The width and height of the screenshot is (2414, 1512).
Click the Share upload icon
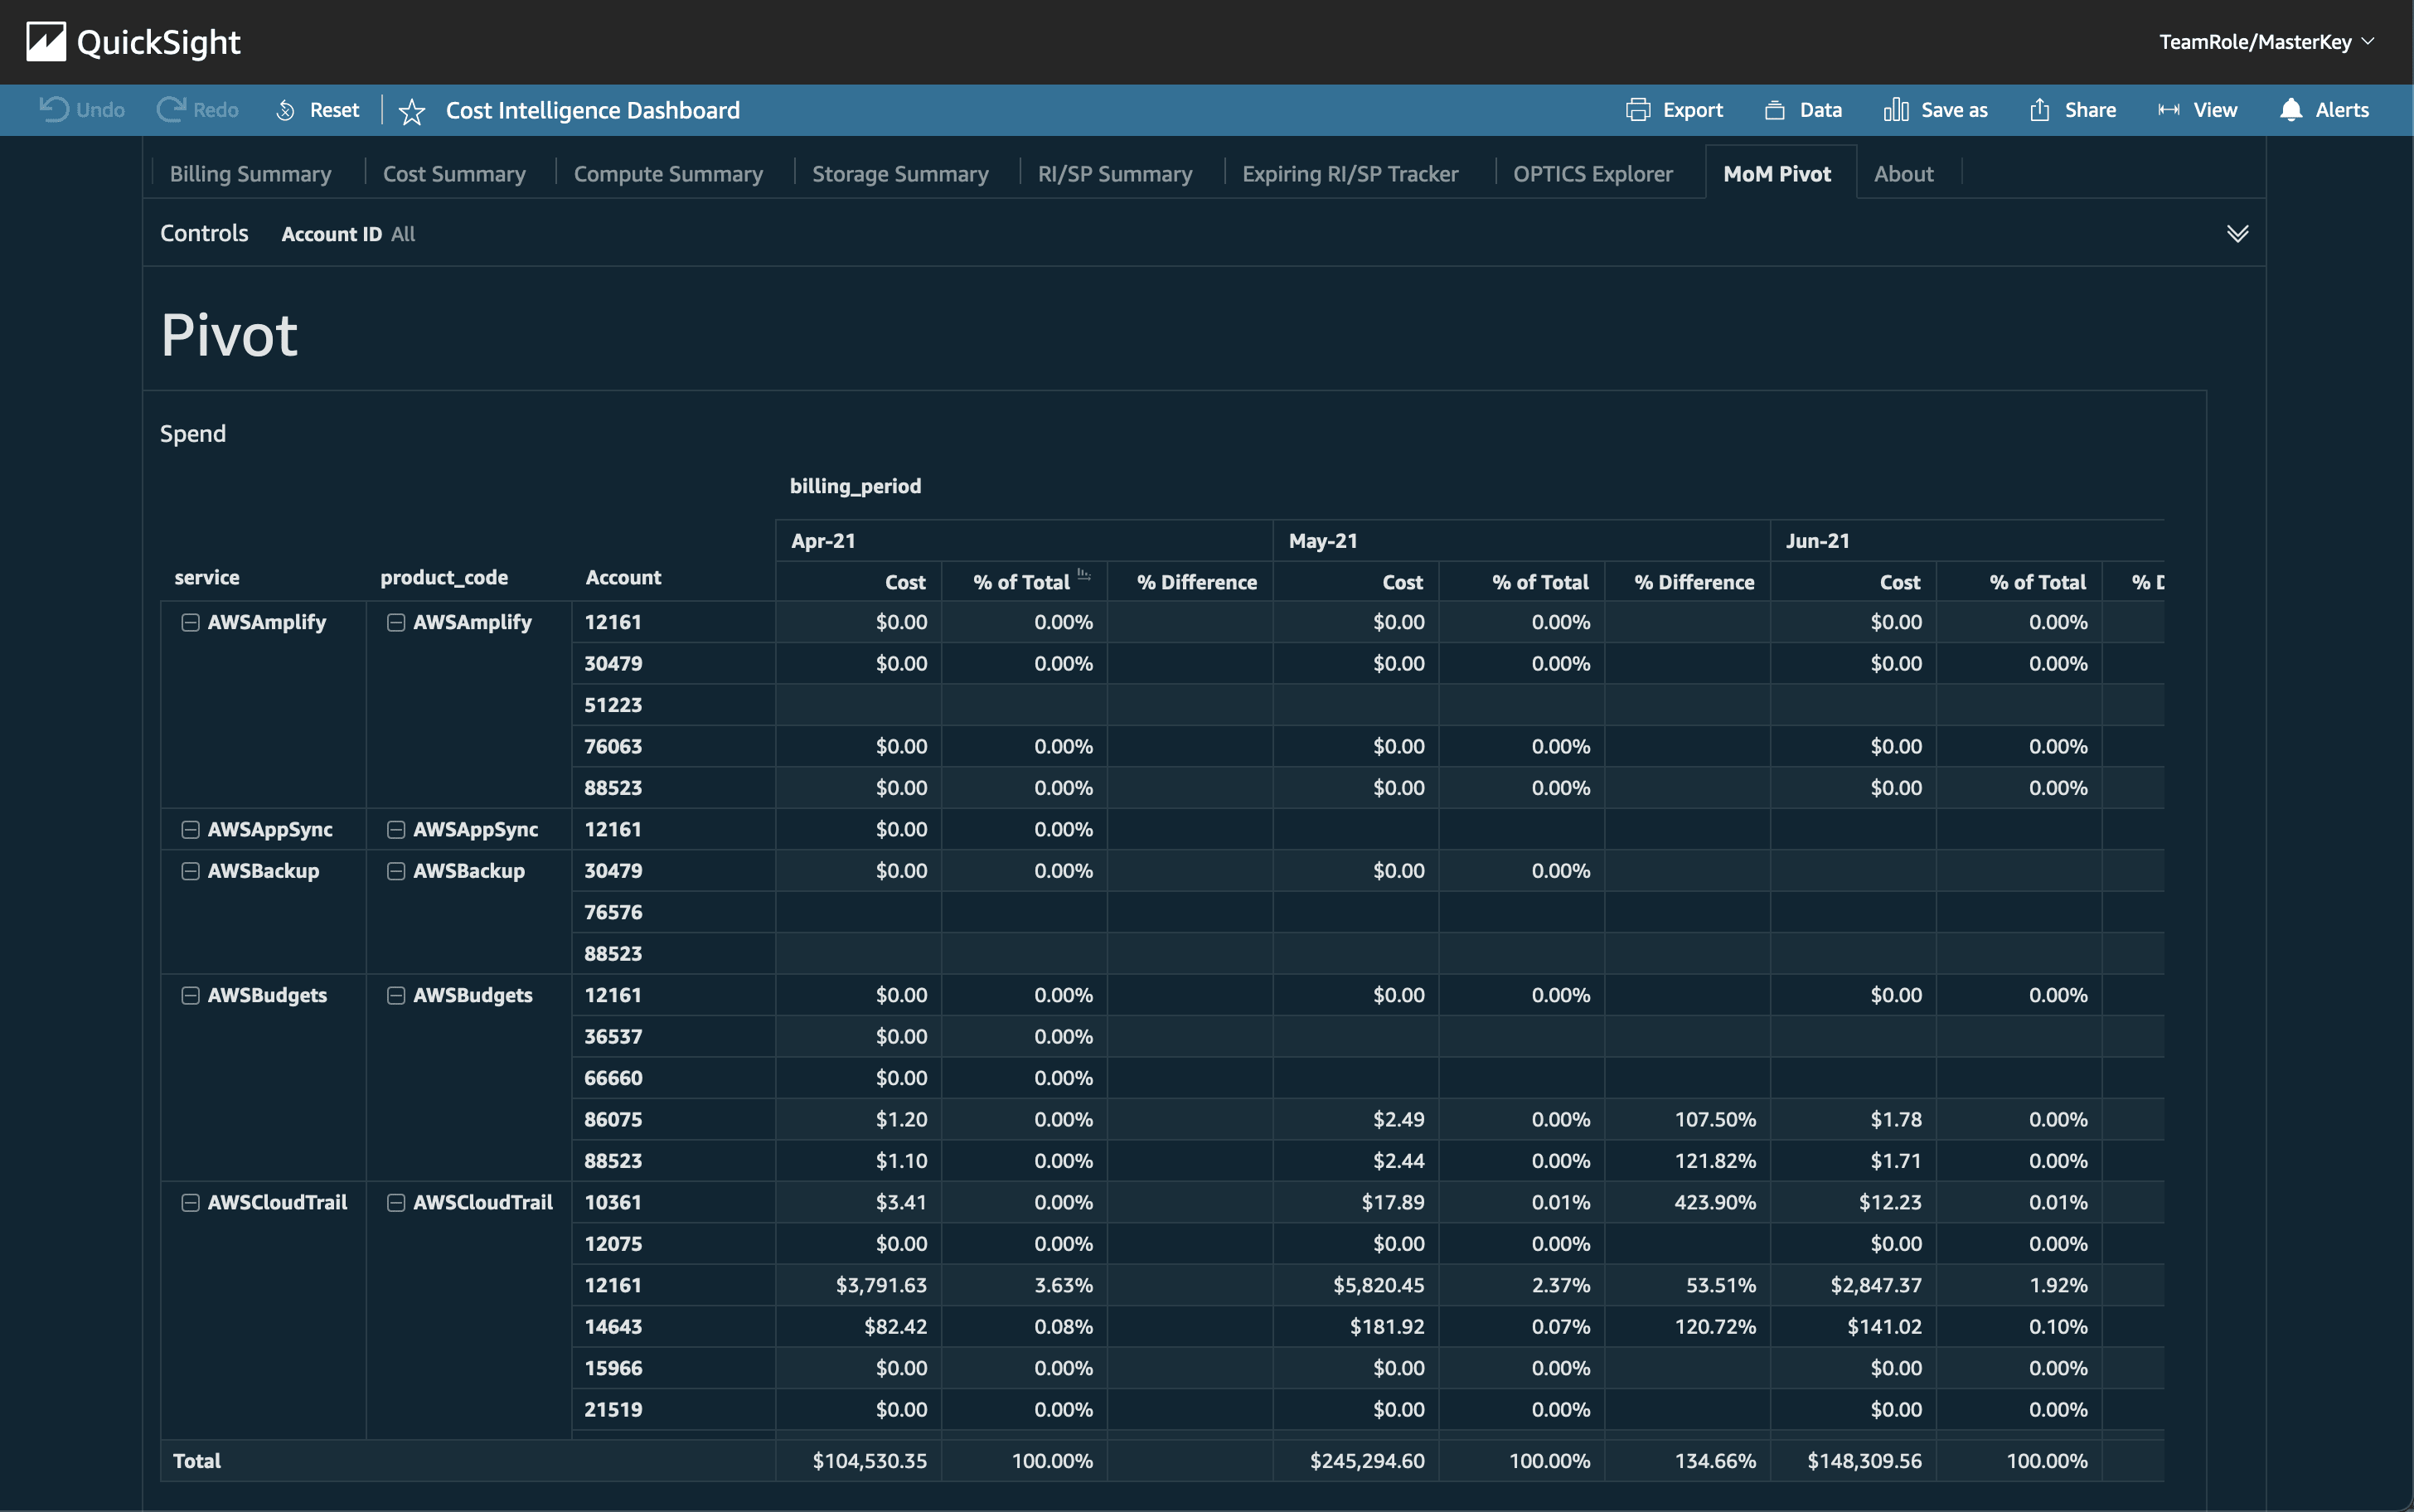coord(2040,110)
